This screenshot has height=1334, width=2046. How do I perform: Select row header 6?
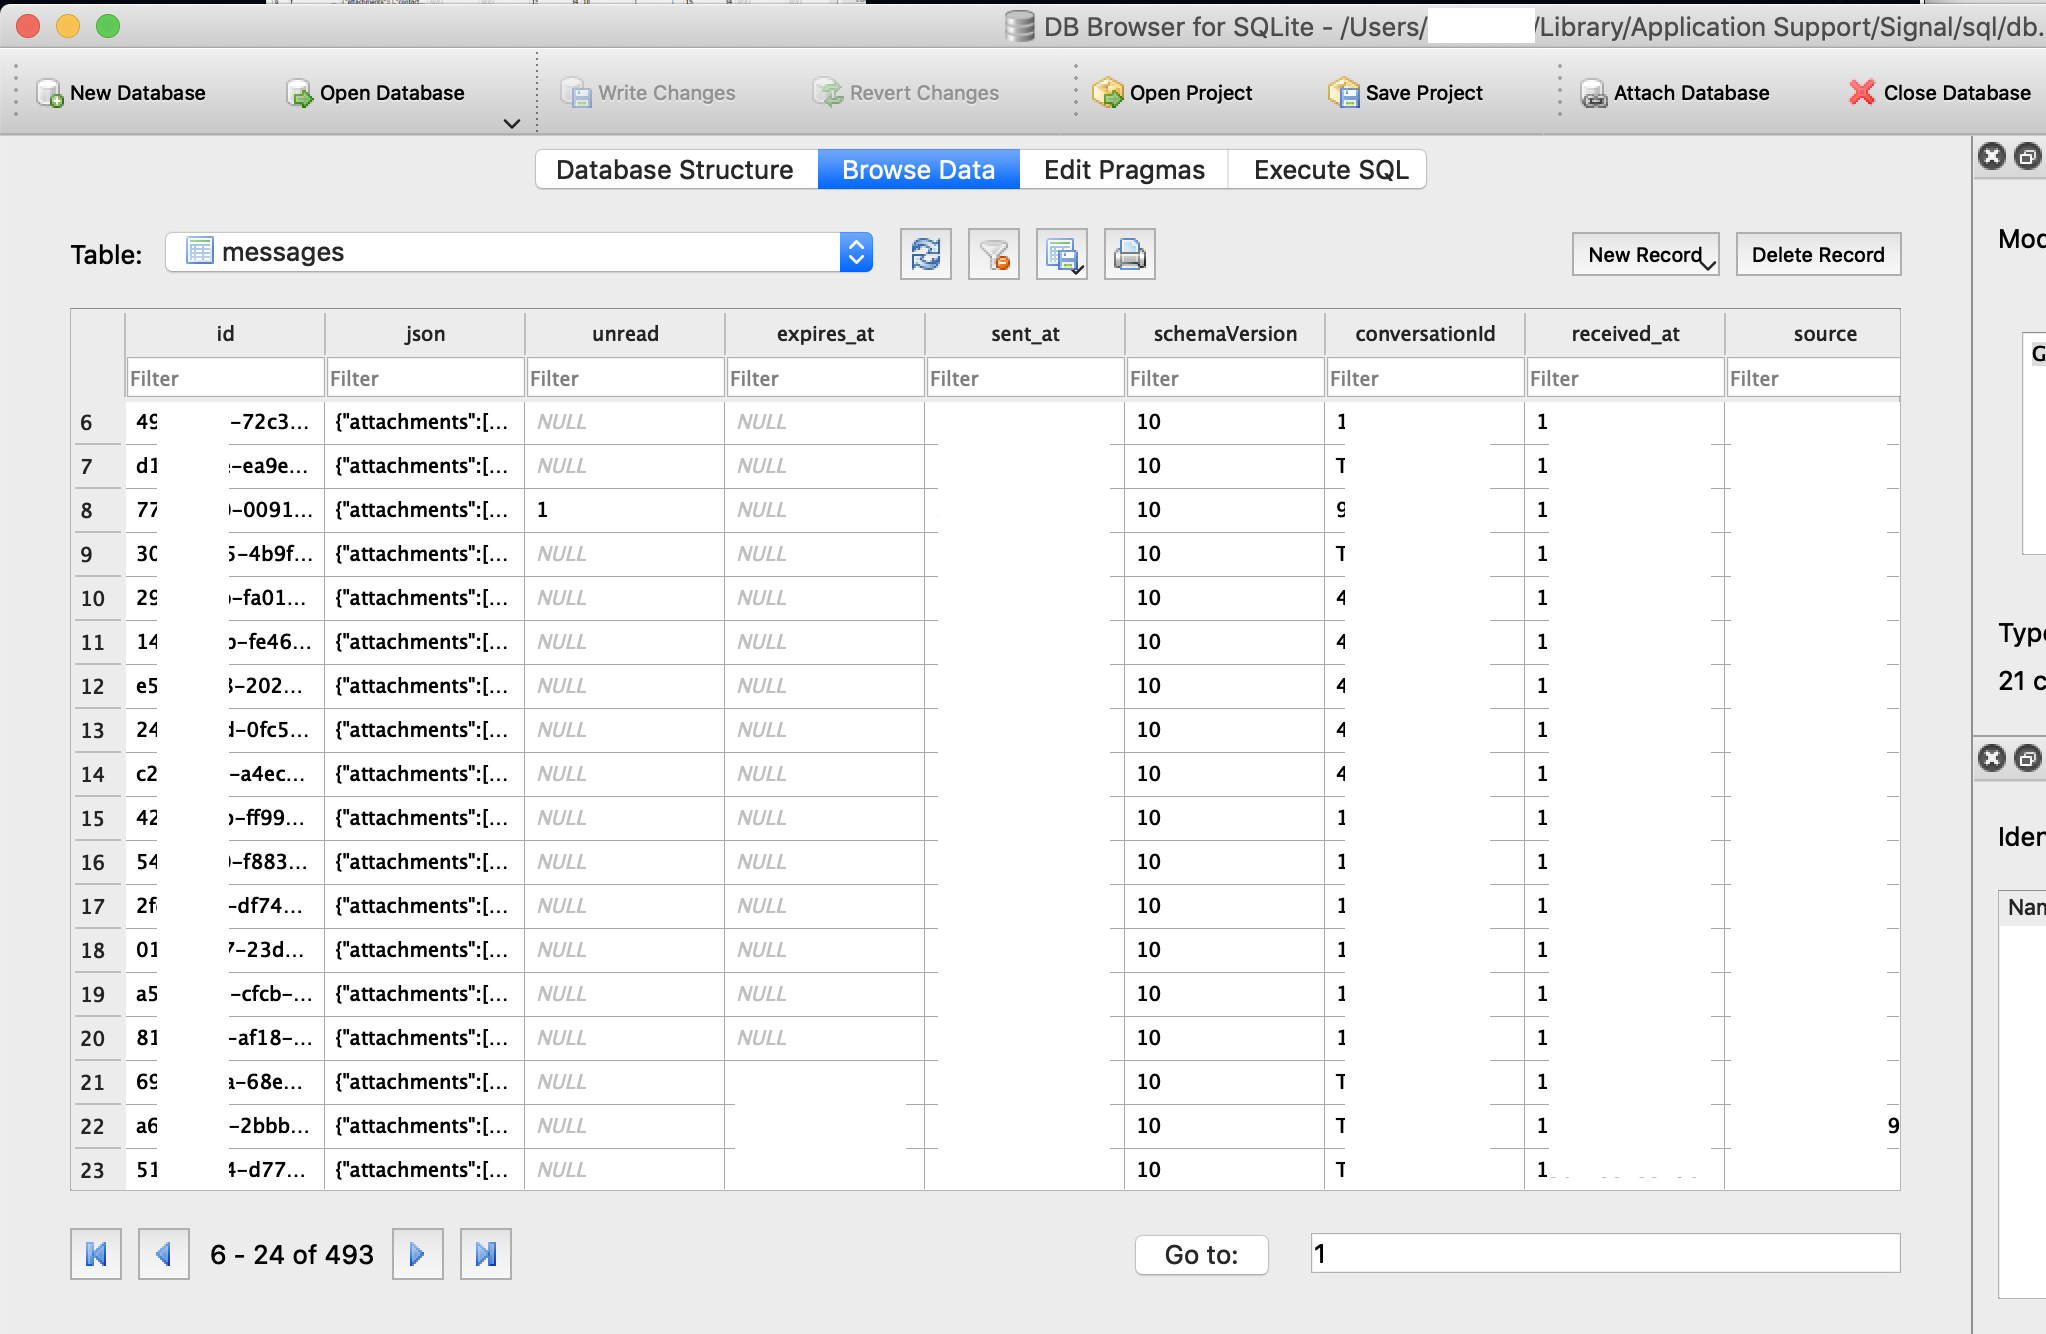(x=98, y=422)
